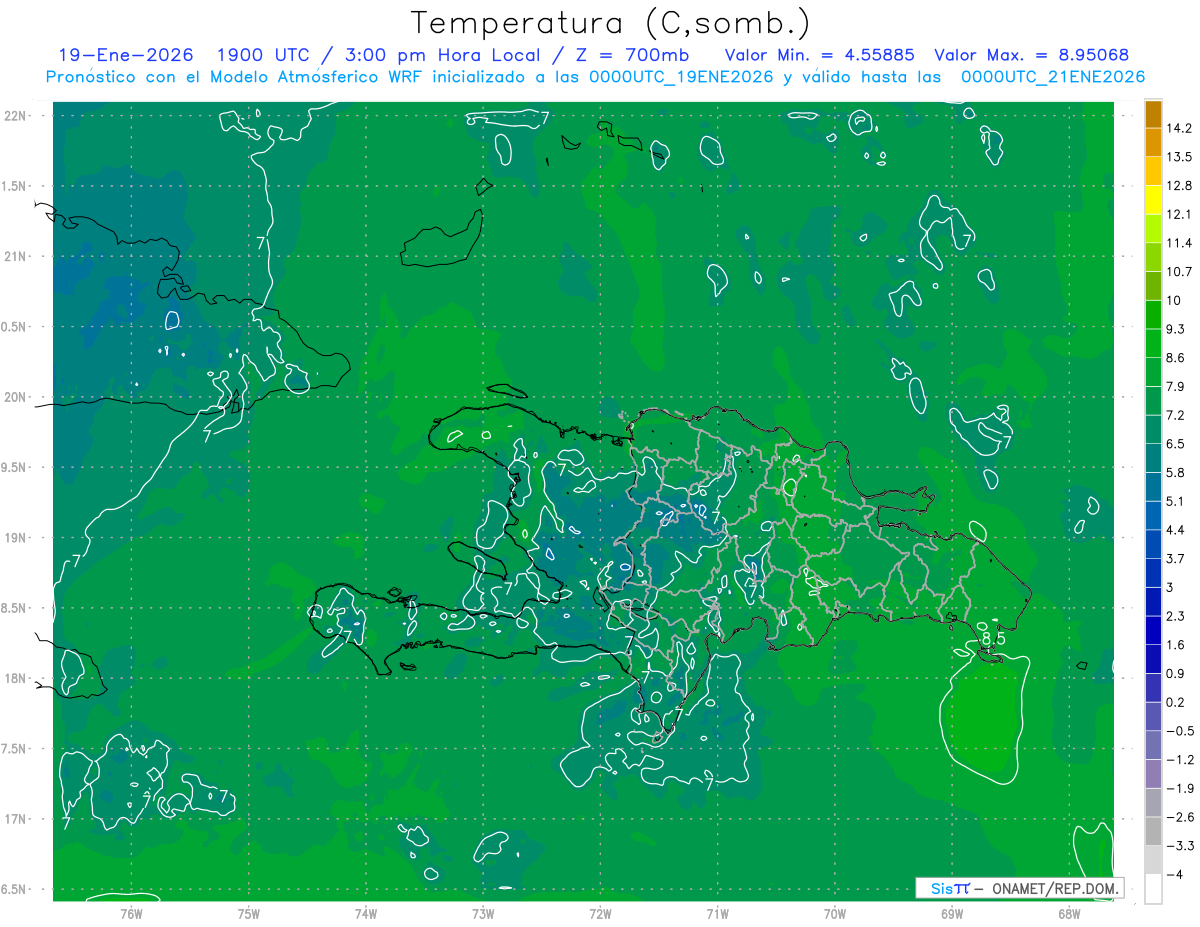Select the '-0.5' colorbar label
1200x927 pixels.
pos(1179,731)
